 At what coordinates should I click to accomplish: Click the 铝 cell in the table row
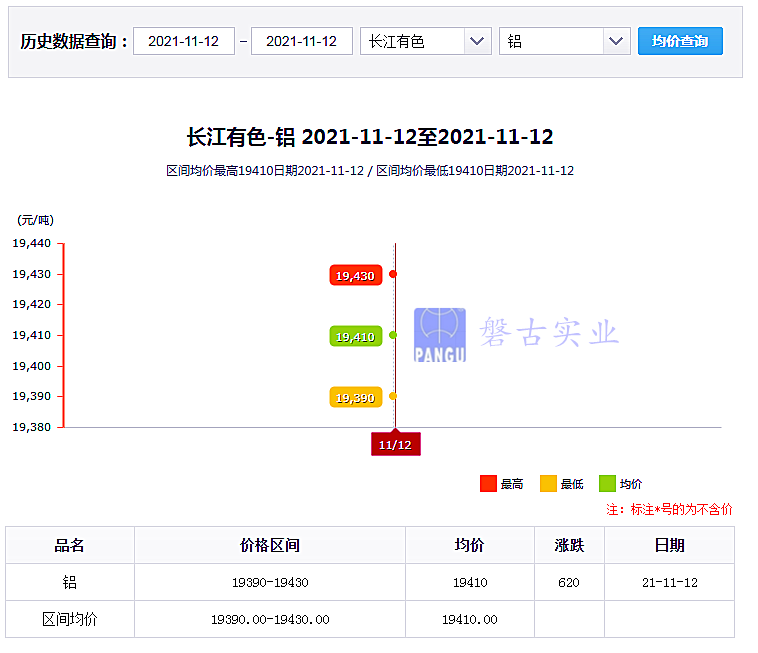pos(70,582)
